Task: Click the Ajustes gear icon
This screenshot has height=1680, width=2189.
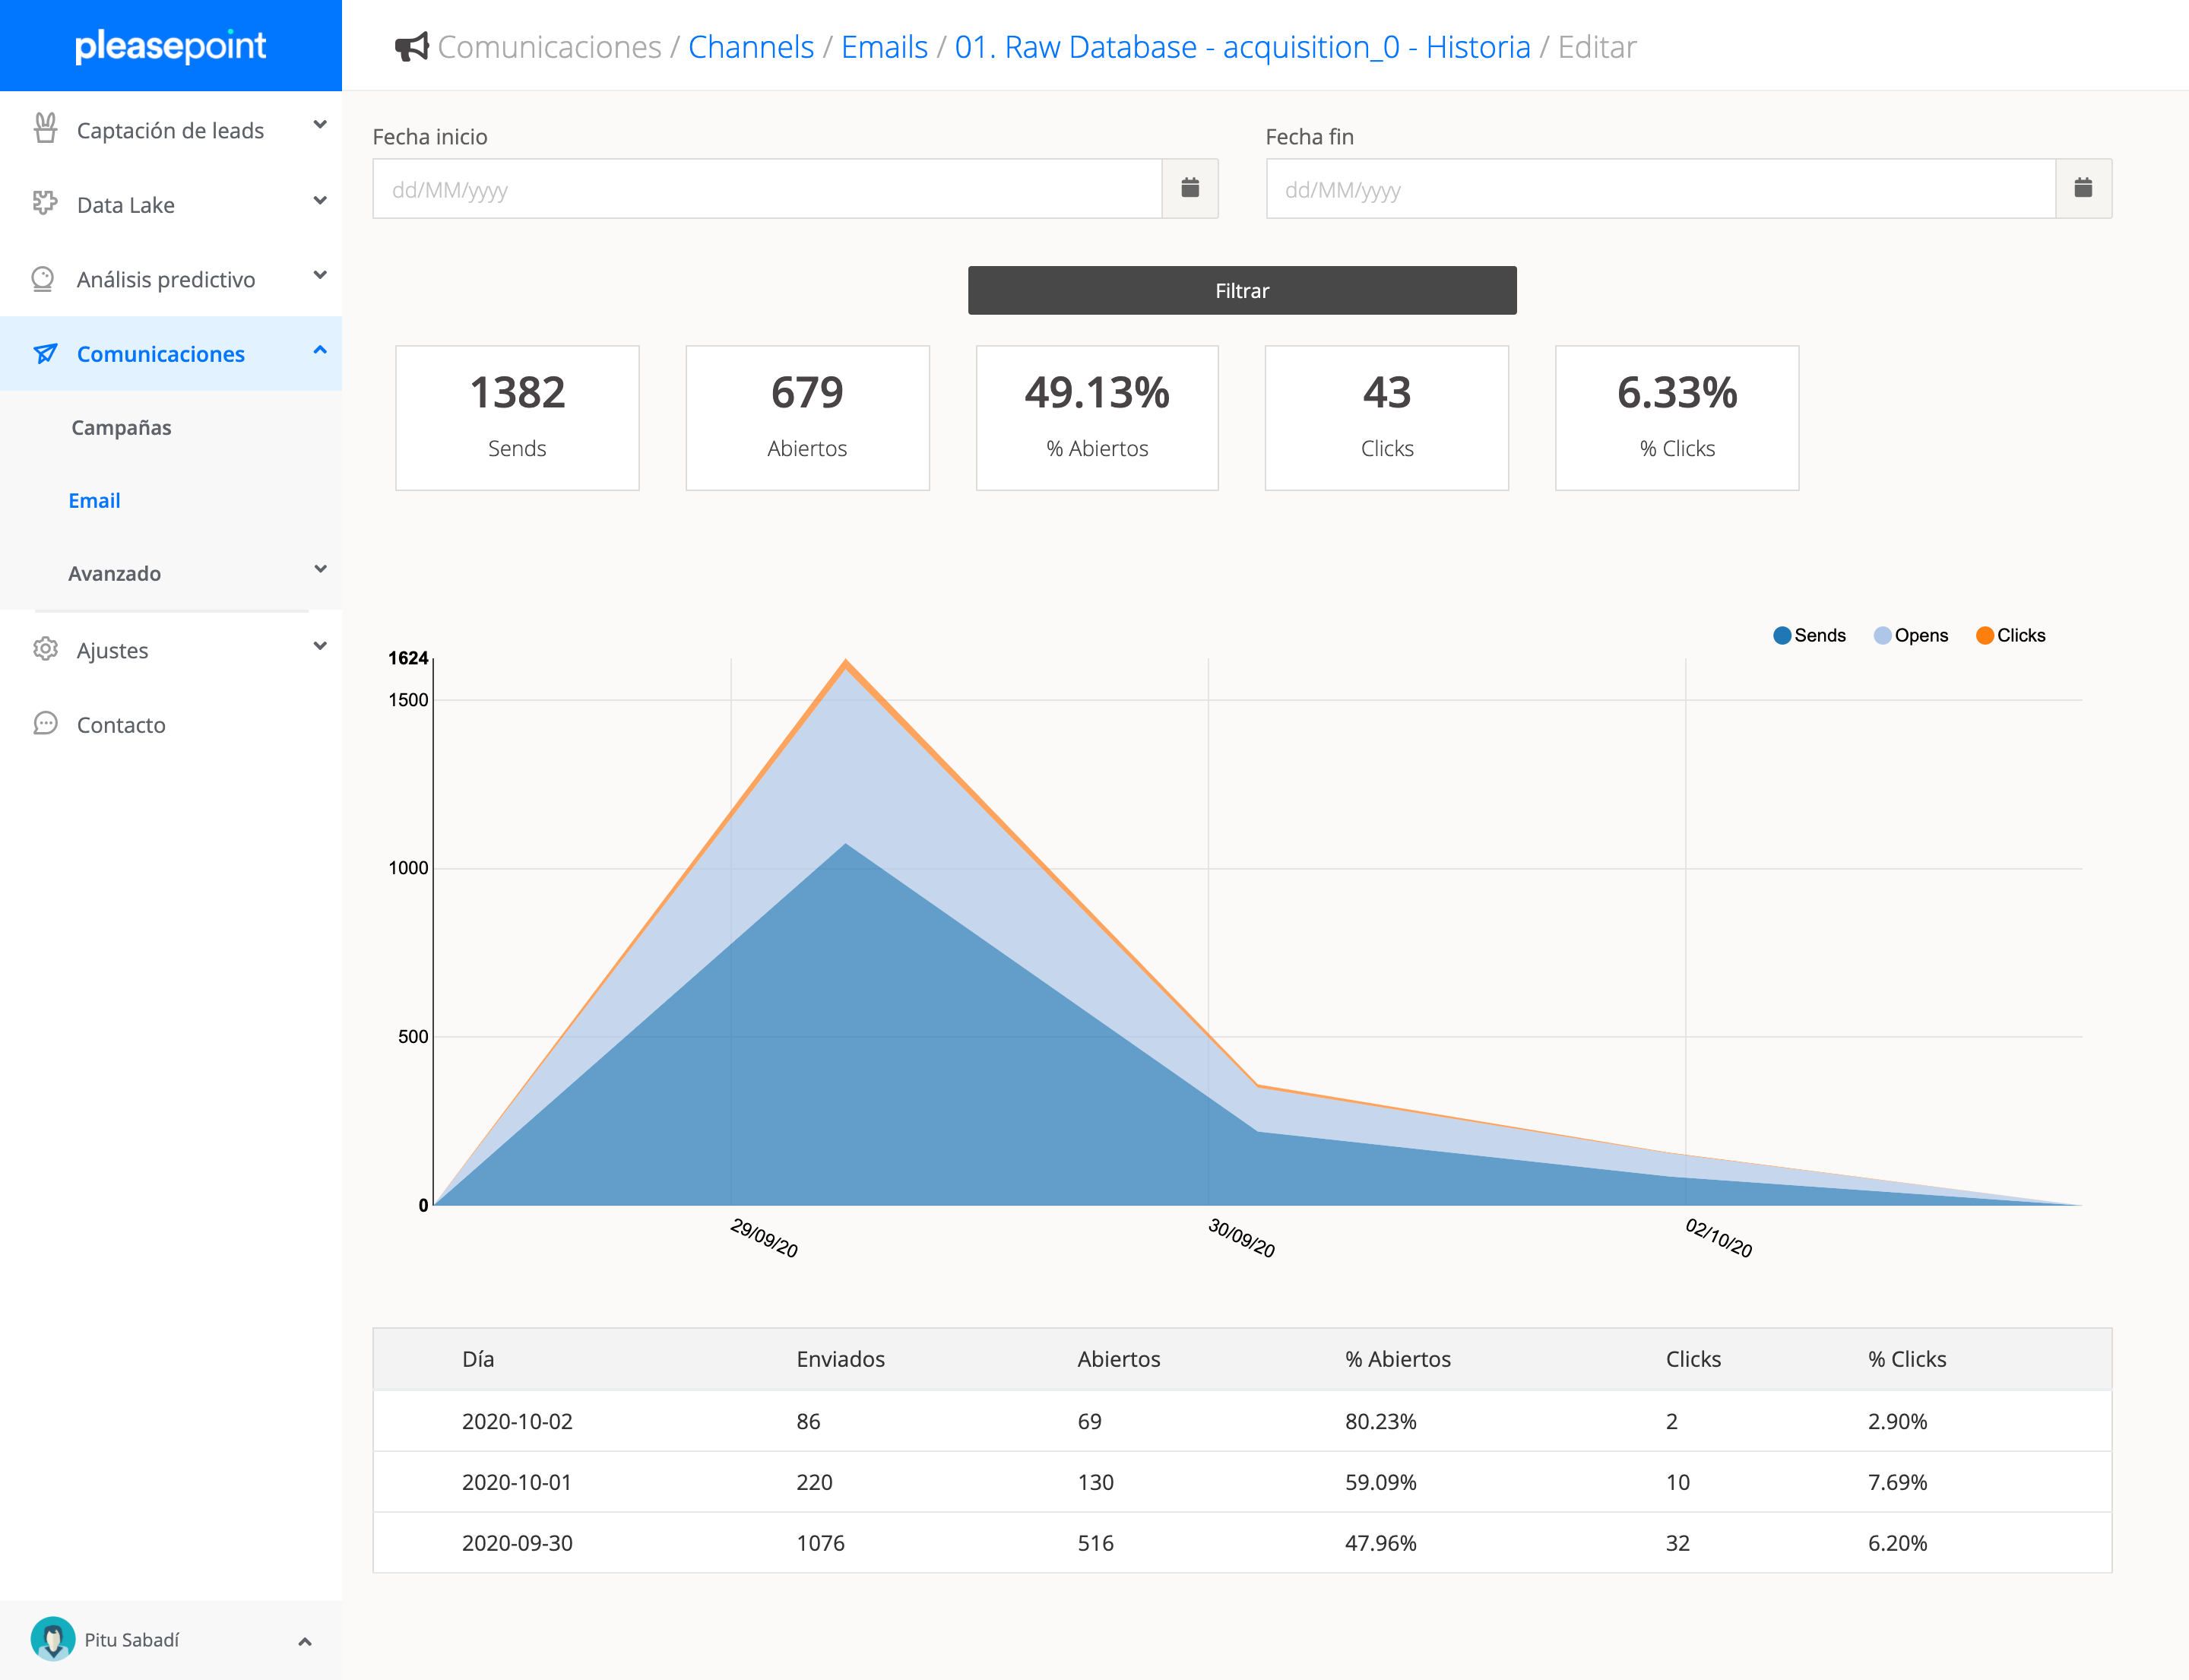Action: point(45,649)
